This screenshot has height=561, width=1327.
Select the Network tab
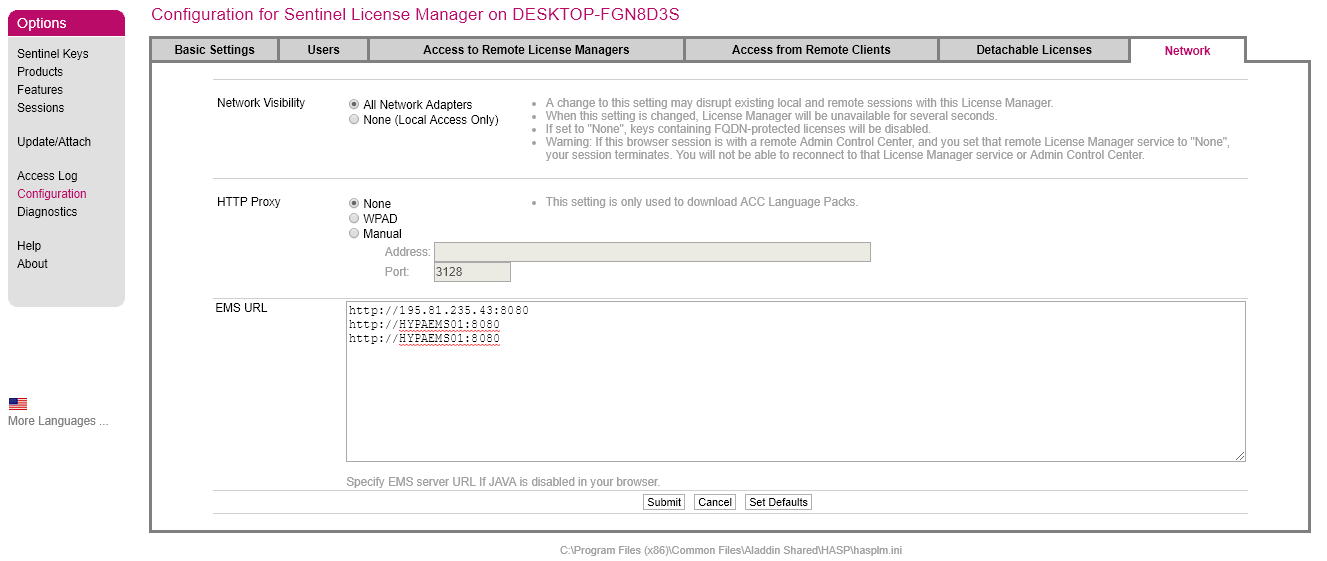click(x=1187, y=50)
